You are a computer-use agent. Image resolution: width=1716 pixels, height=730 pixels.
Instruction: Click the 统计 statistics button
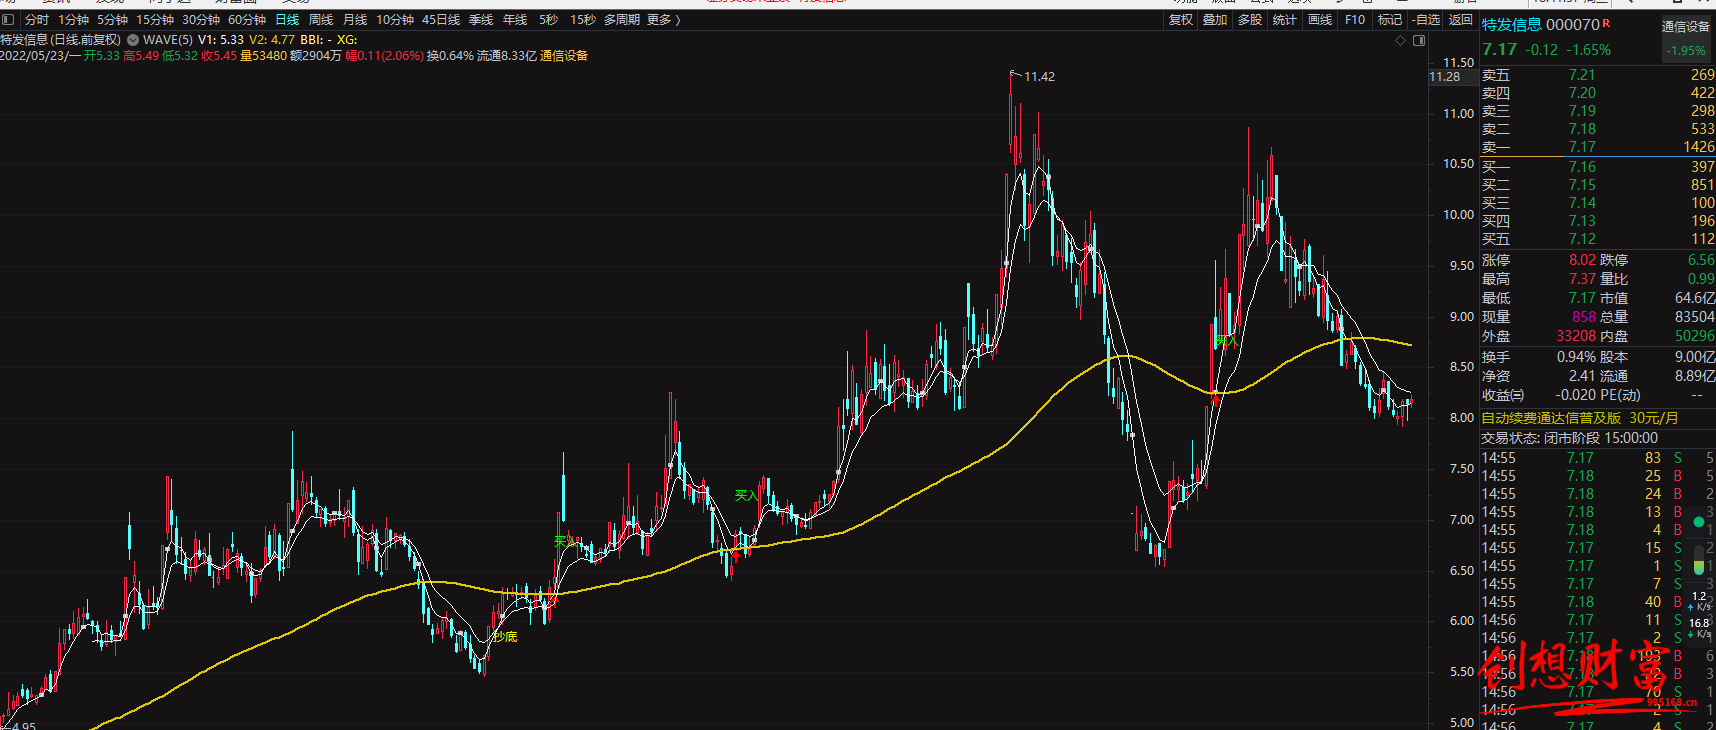point(1285,20)
